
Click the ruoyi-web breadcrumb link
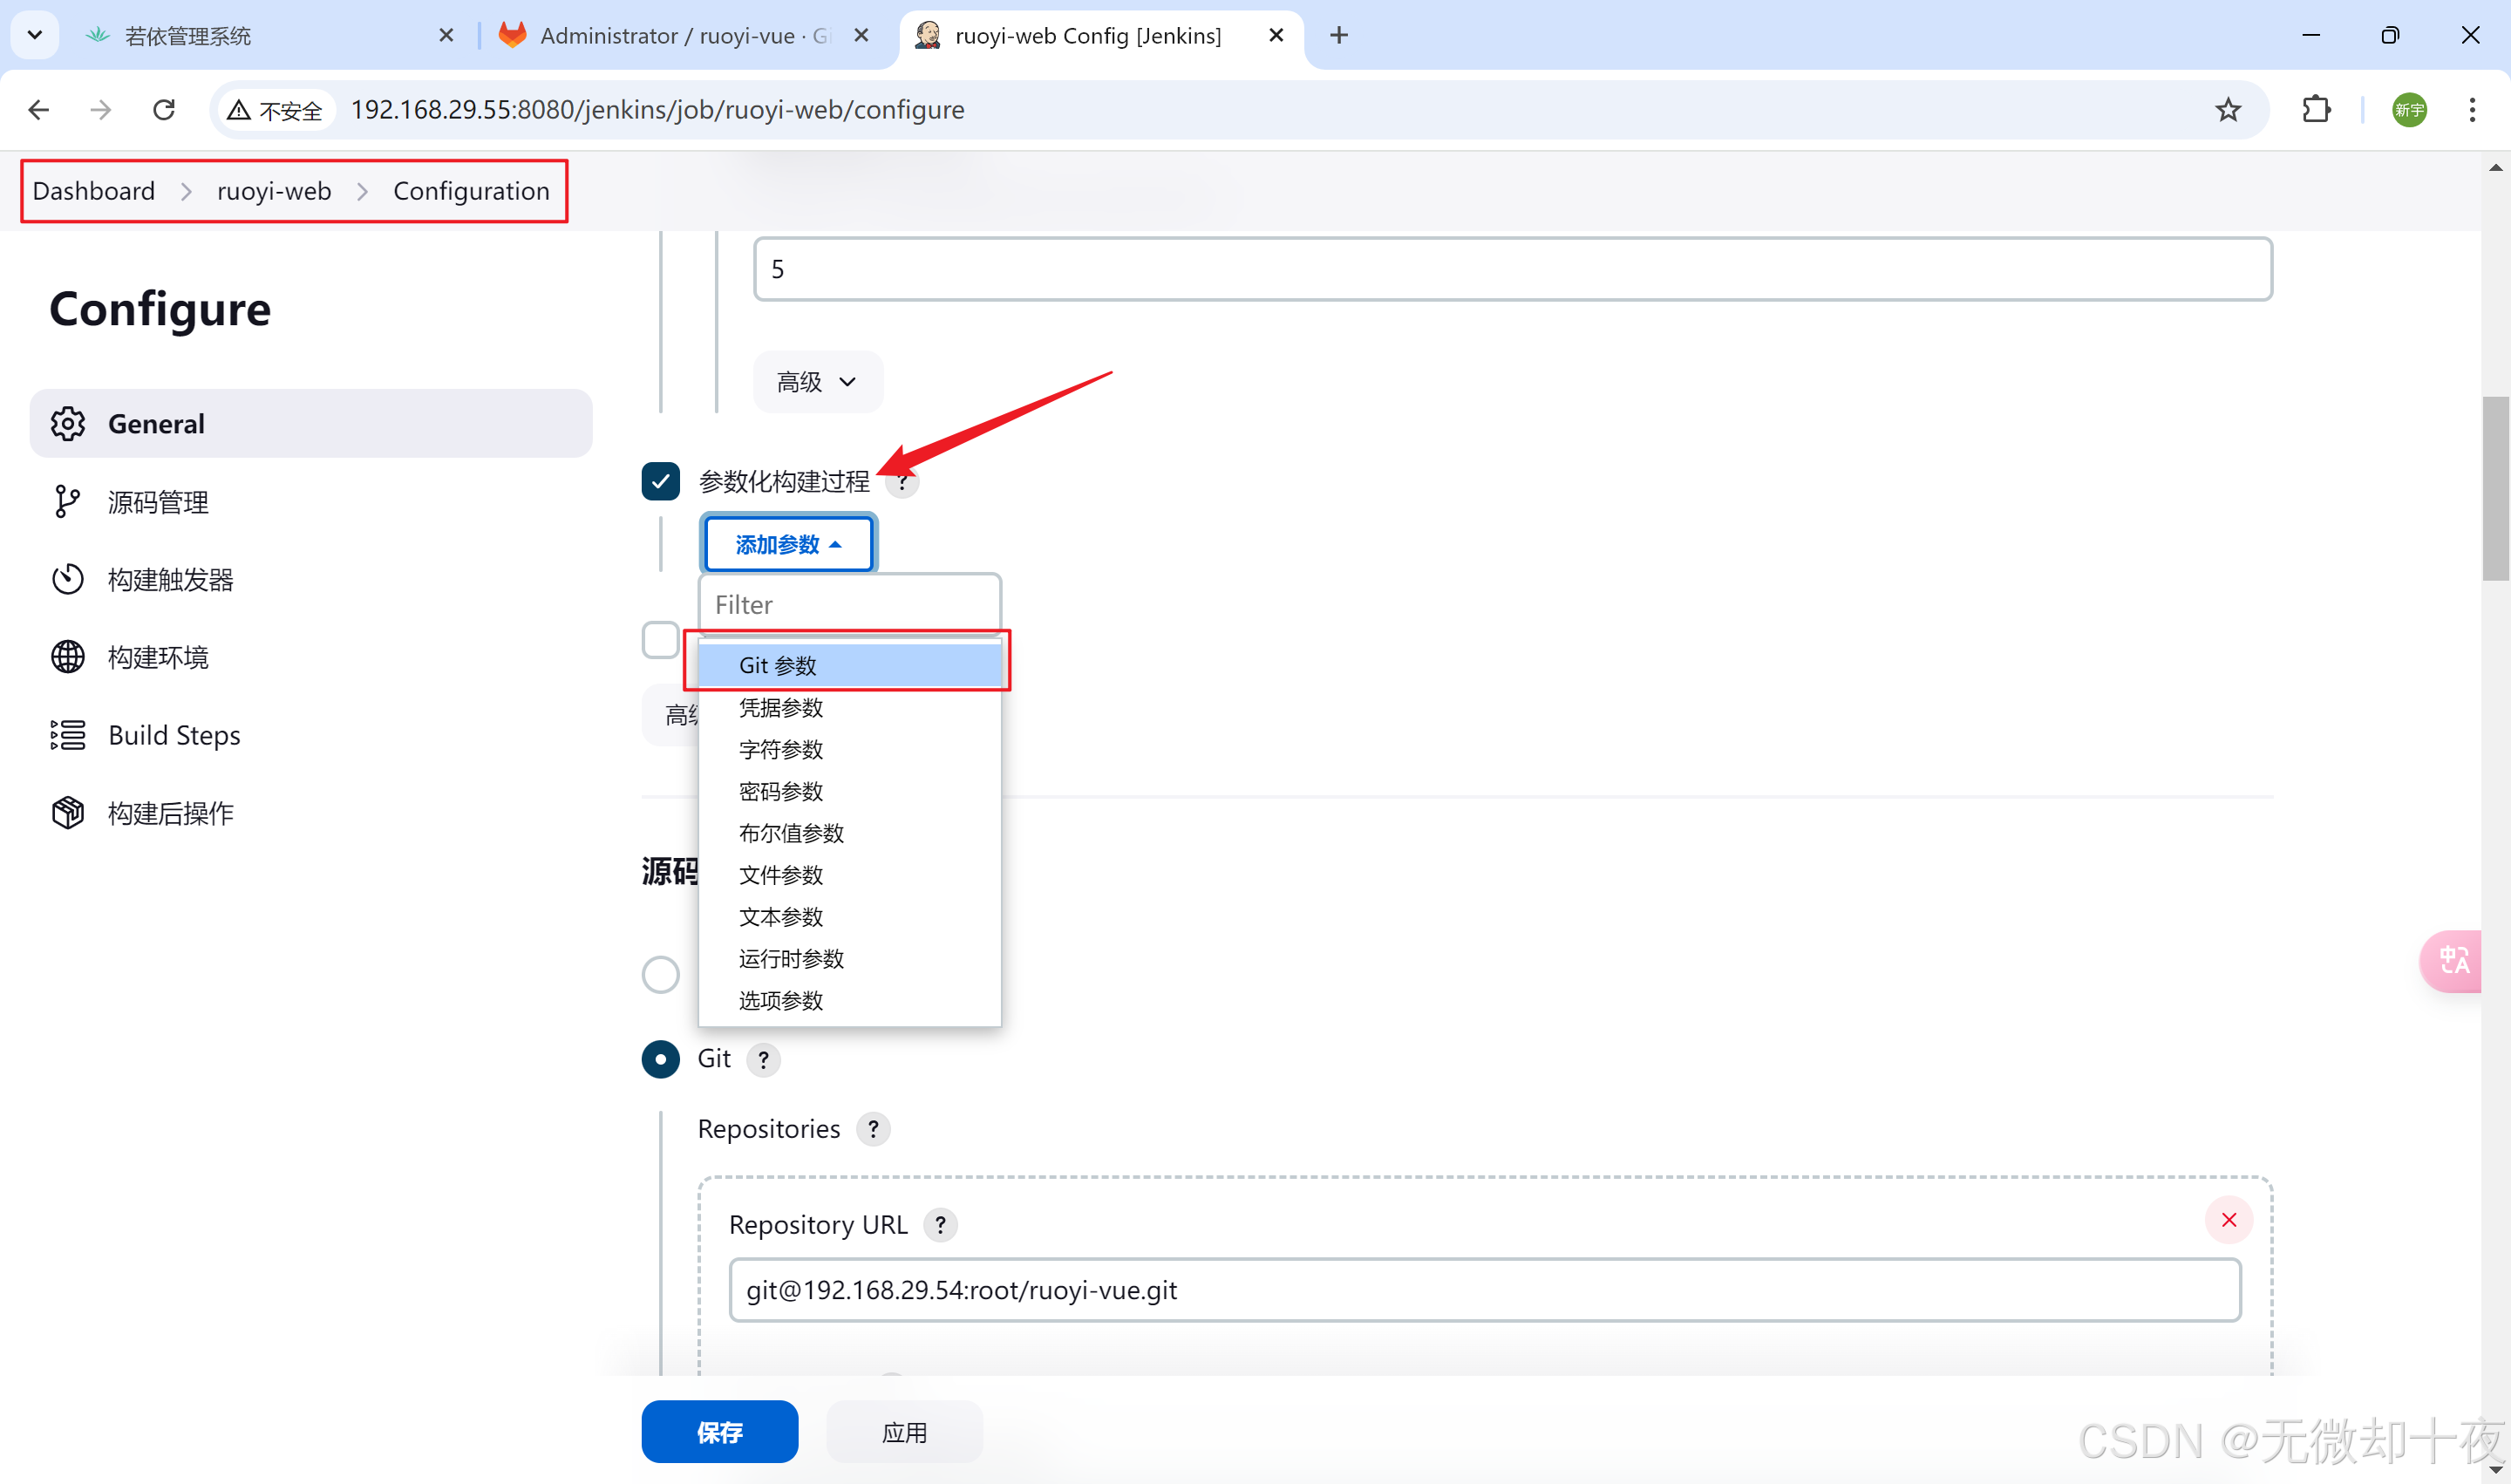point(273,191)
